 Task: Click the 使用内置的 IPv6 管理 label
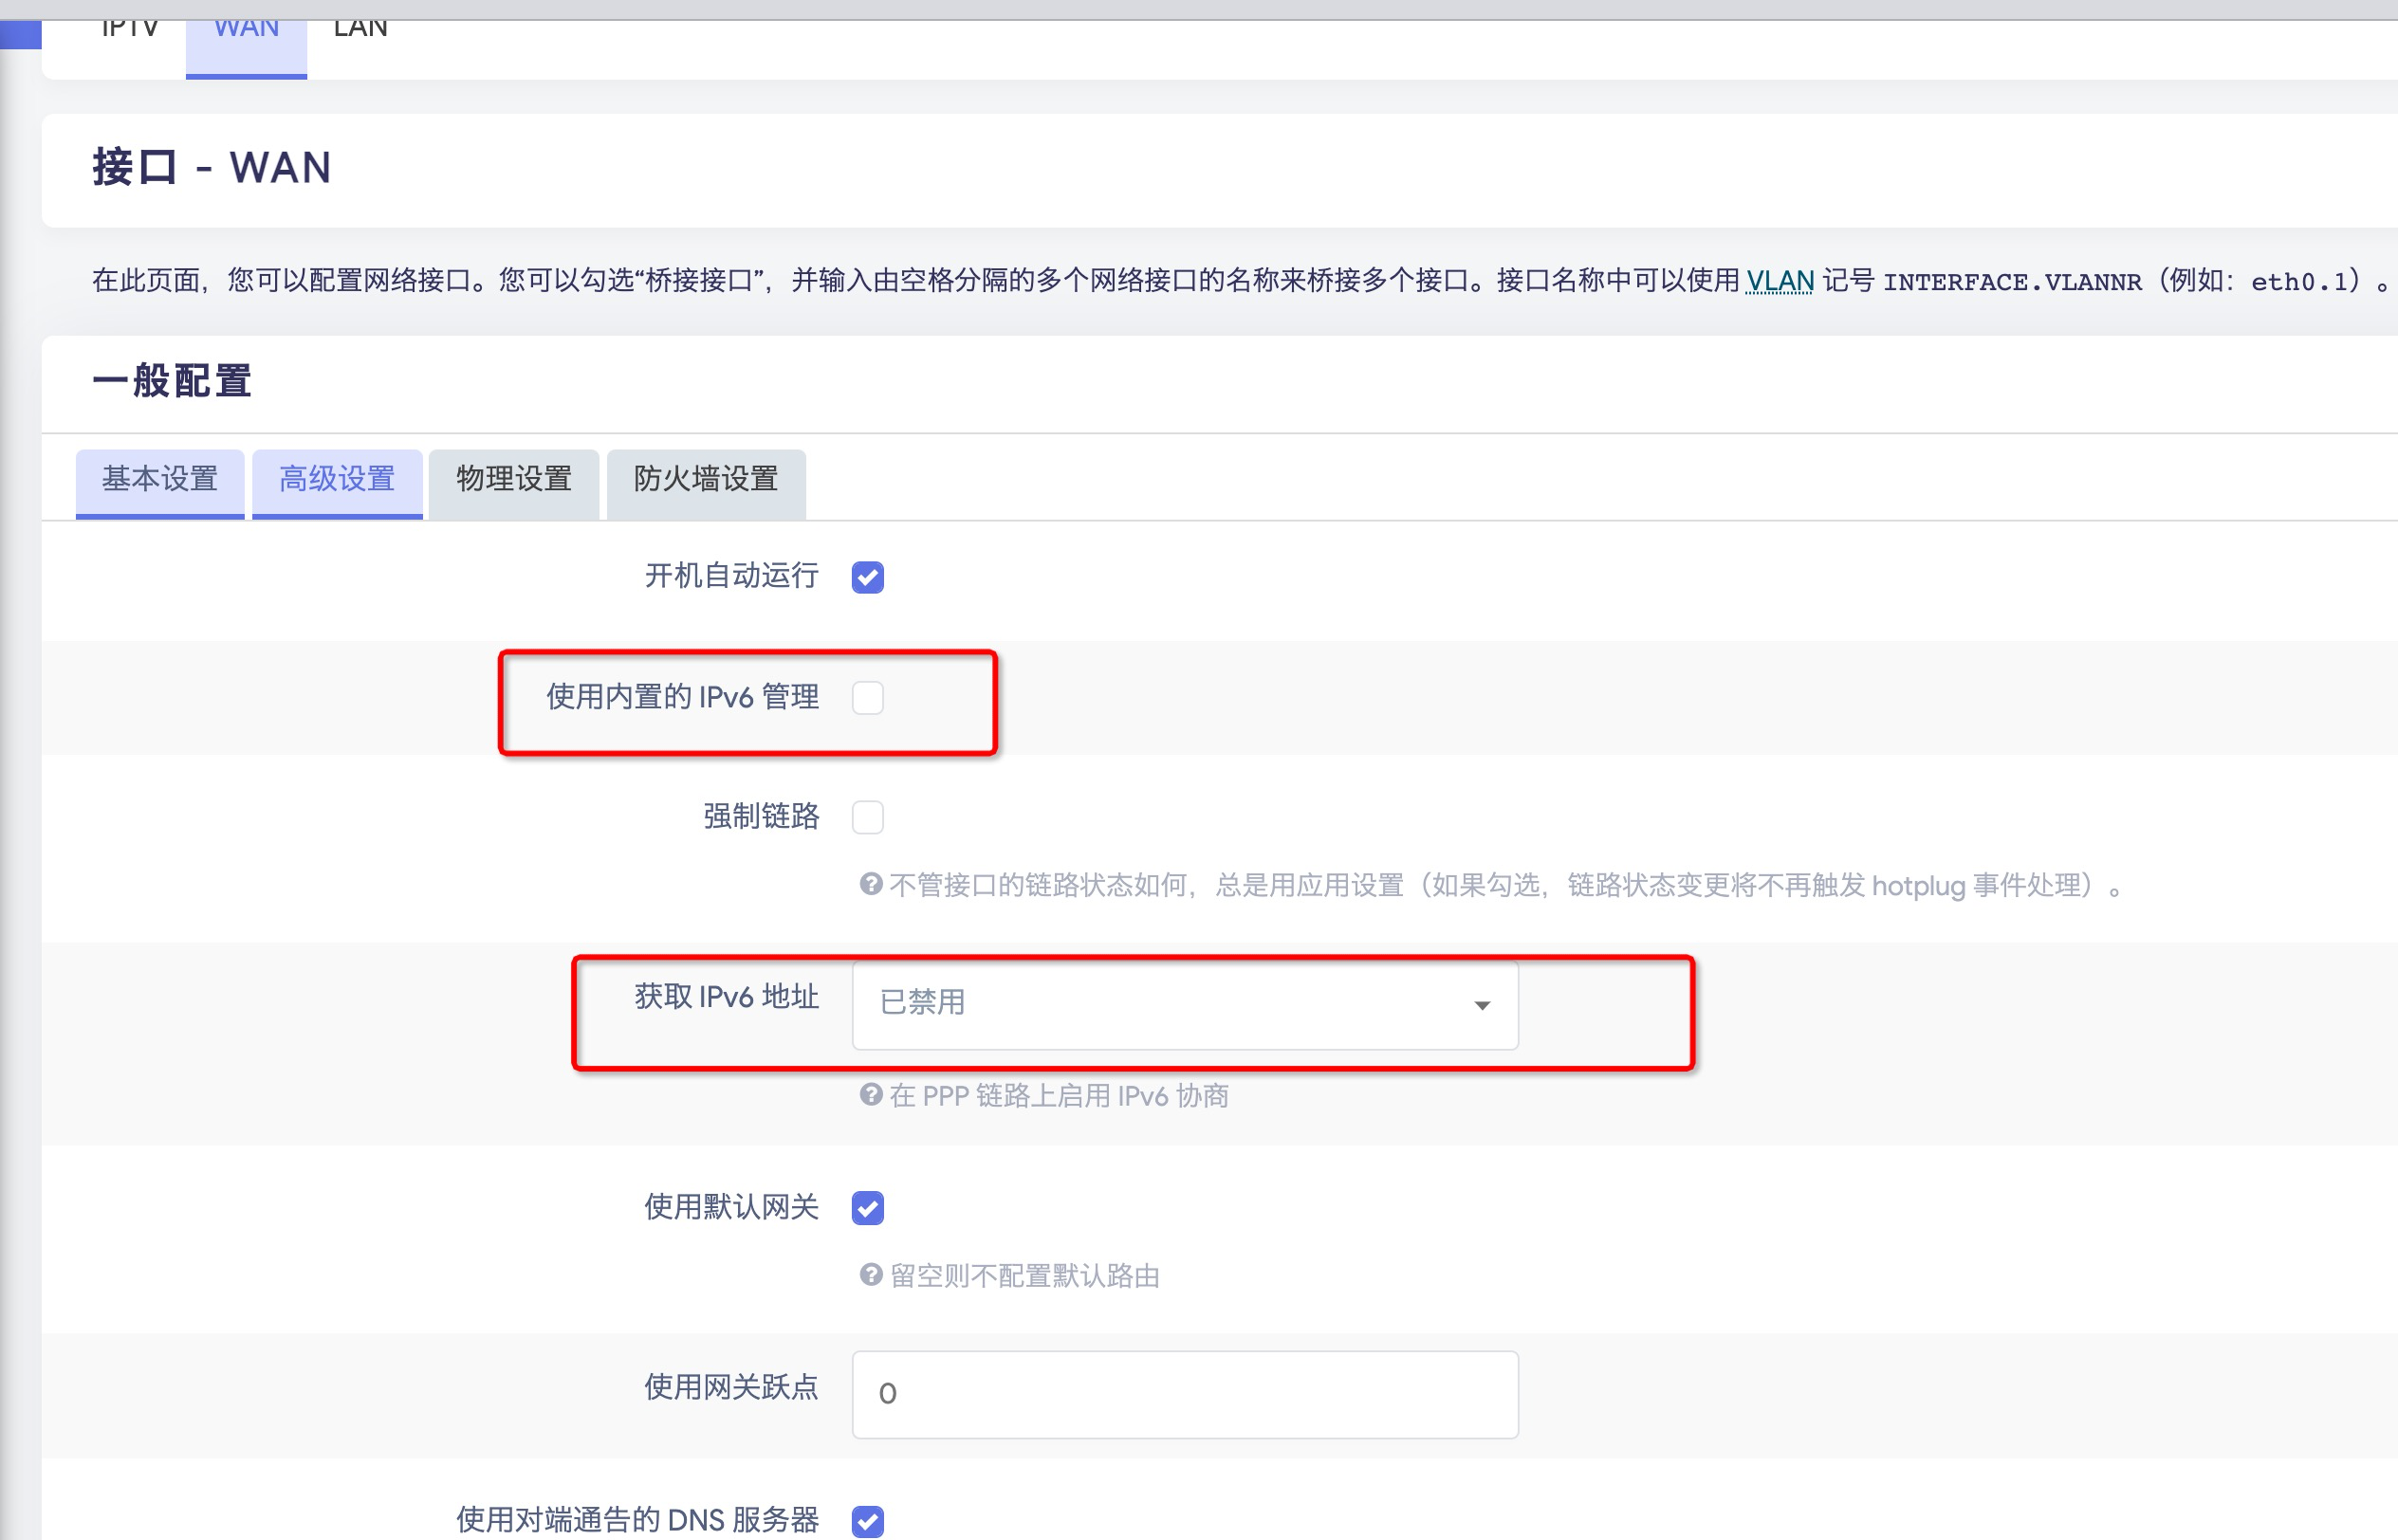pos(683,697)
